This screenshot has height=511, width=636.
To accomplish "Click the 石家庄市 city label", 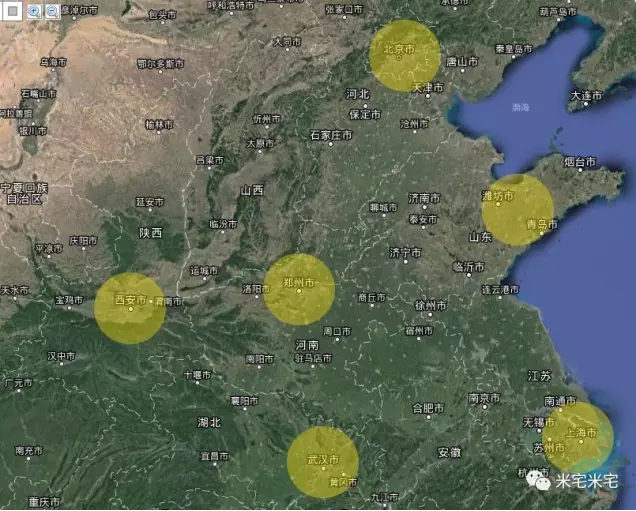I will [x=331, y=135].
